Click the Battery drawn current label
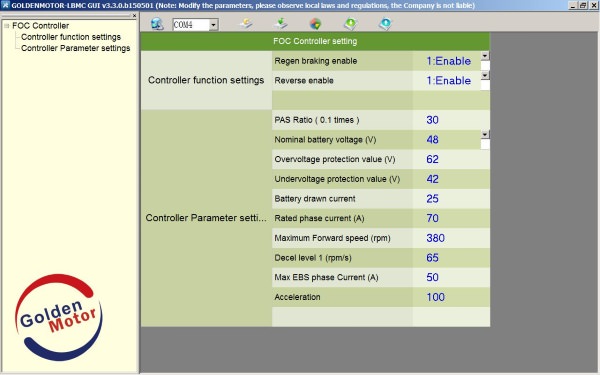The image size is (600, 375). tap(315, 199)
